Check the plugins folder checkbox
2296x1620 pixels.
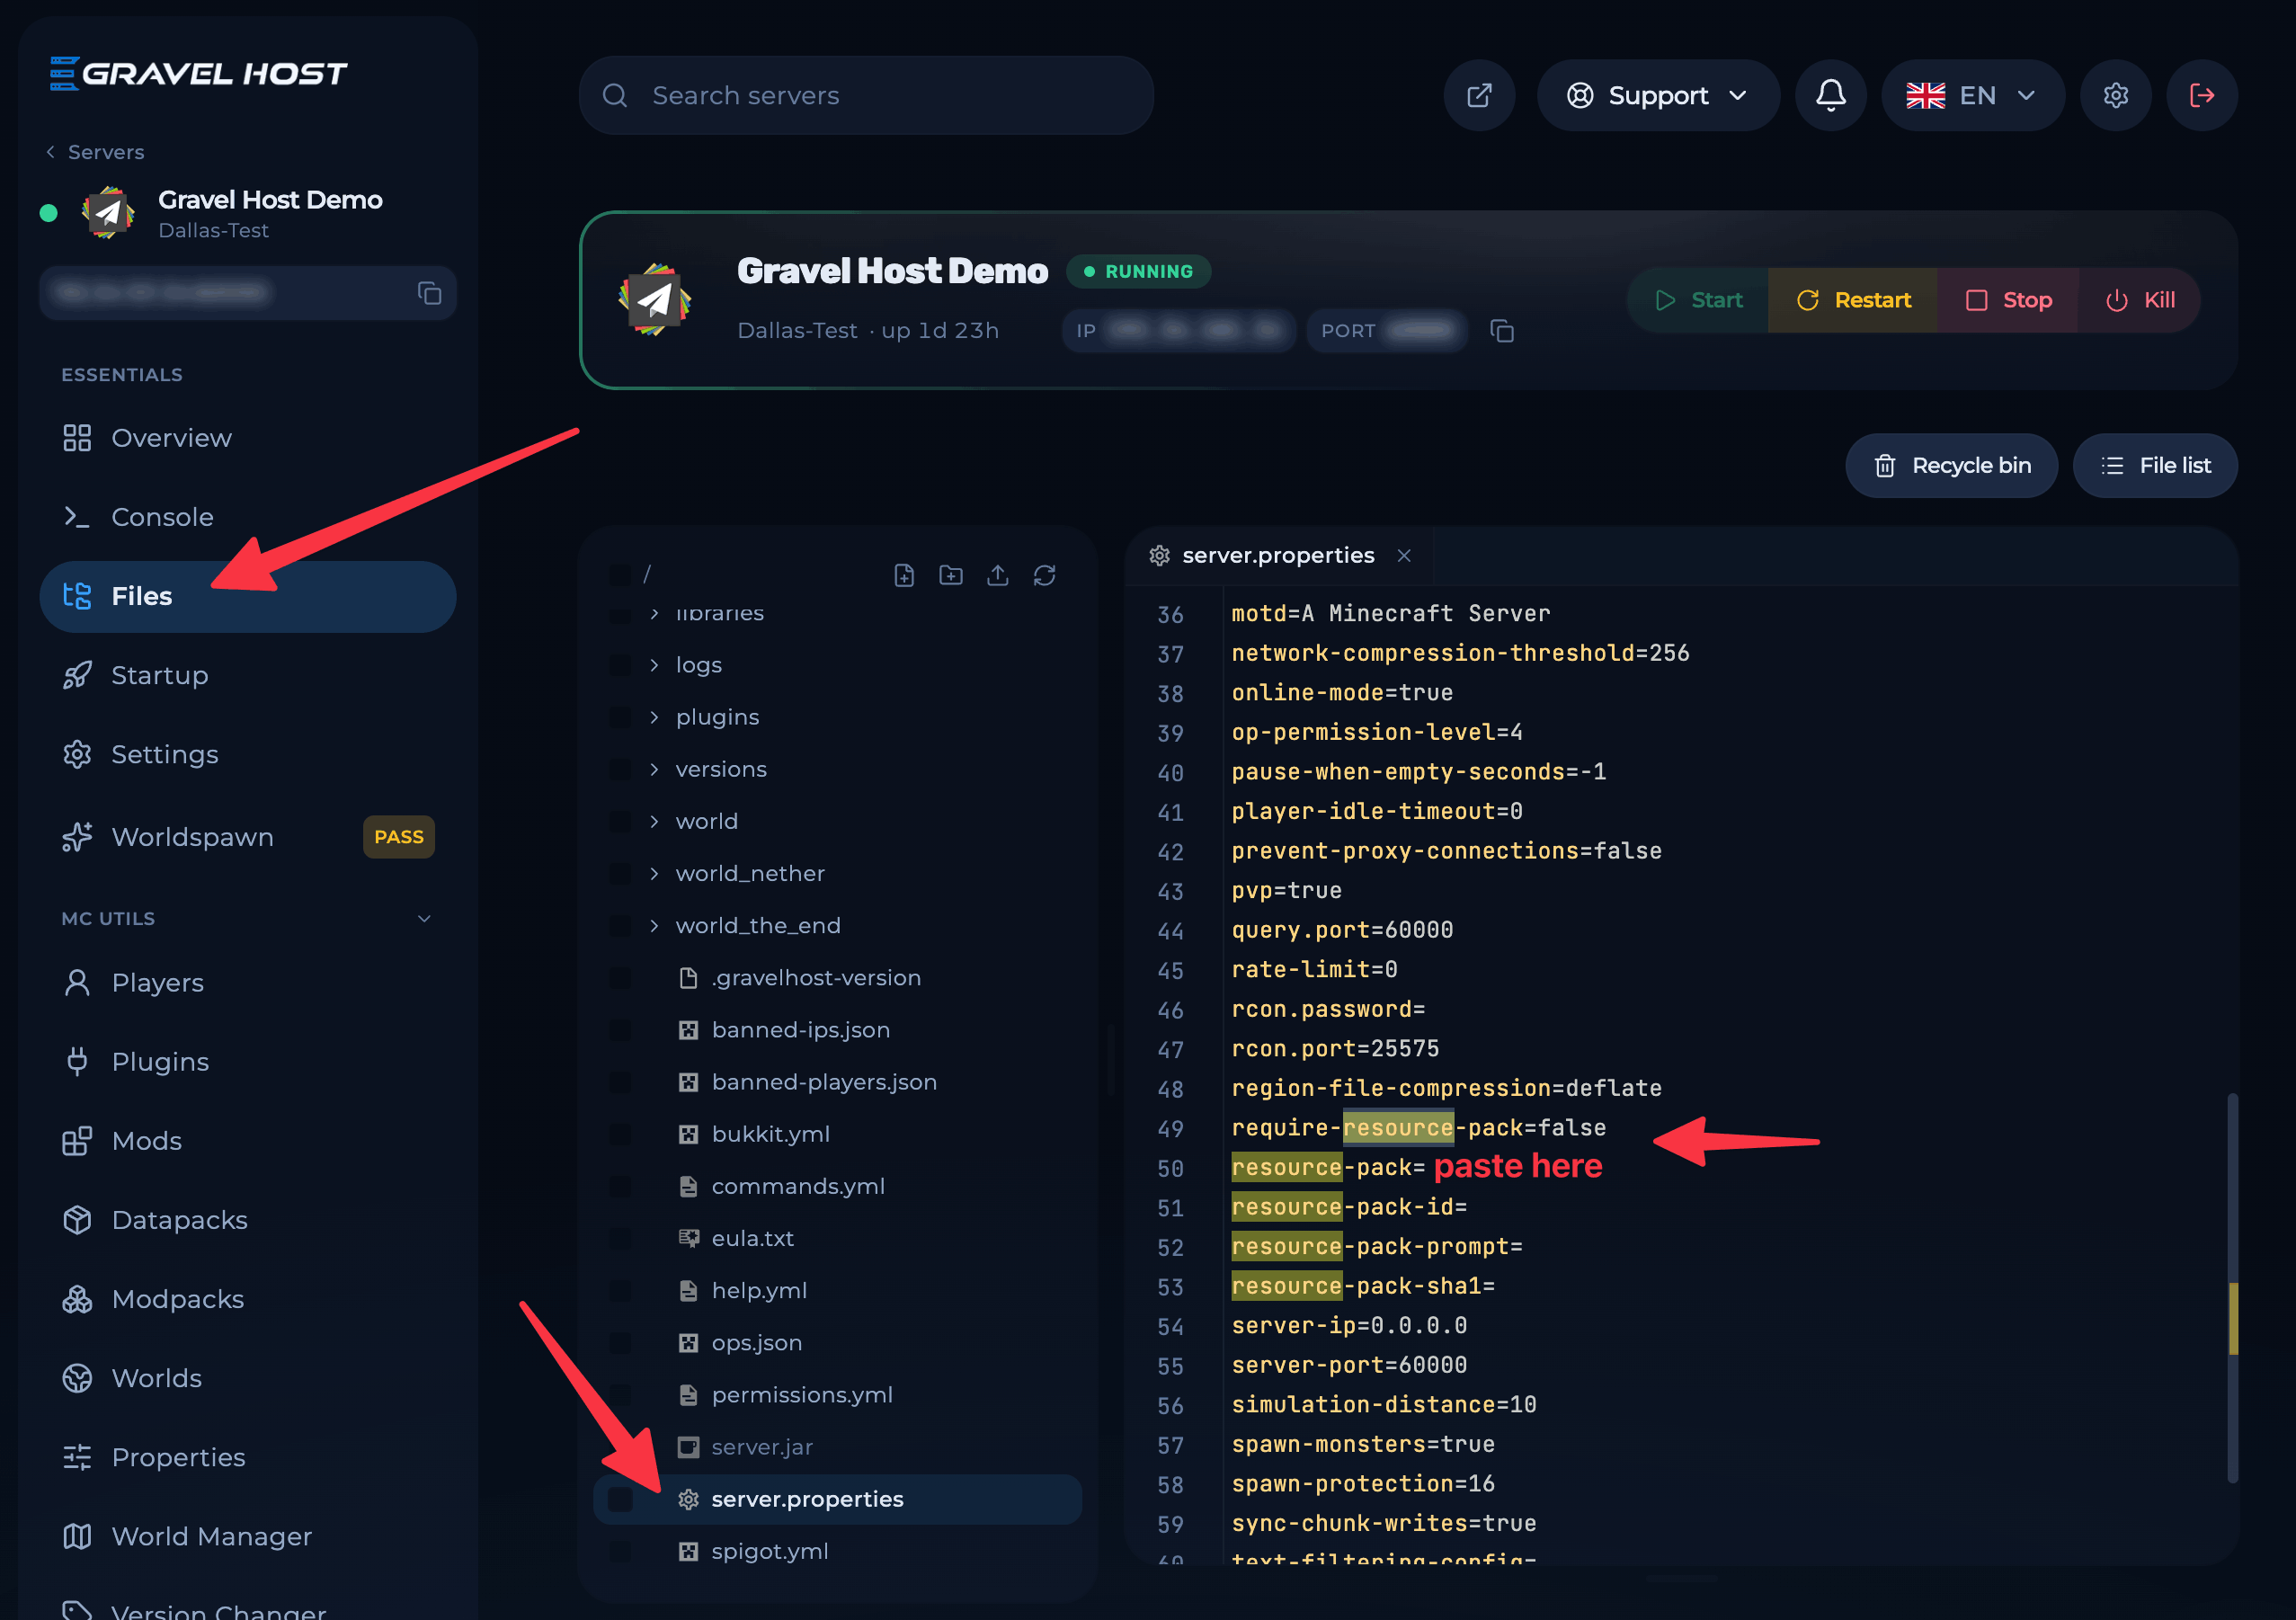coord(620,717)
